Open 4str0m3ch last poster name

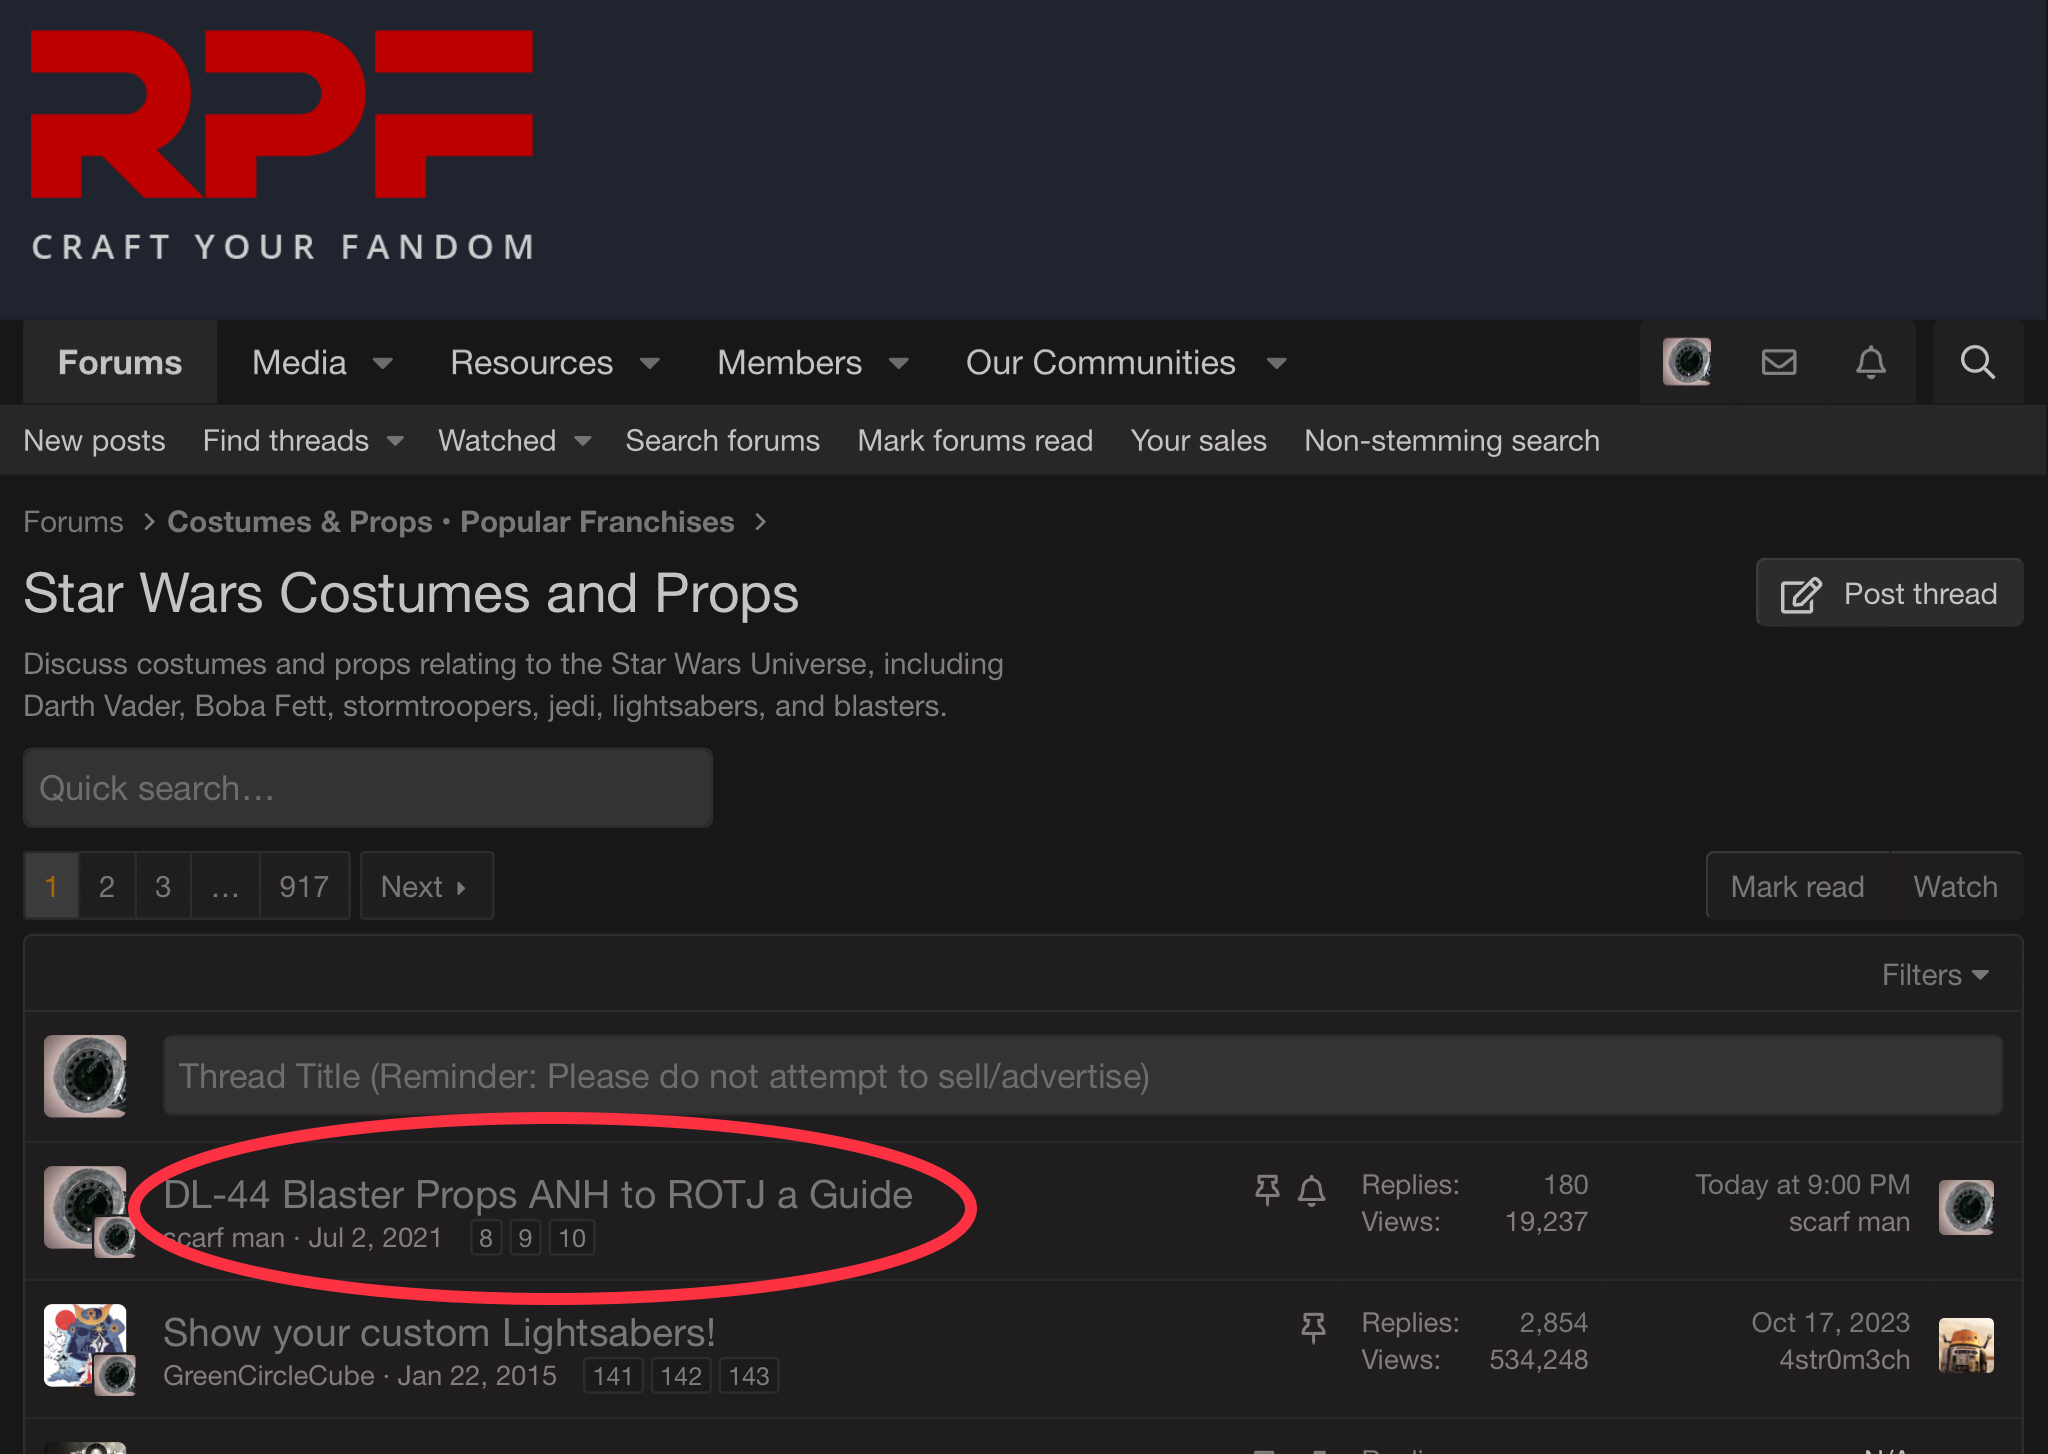pos(1844,1360)
